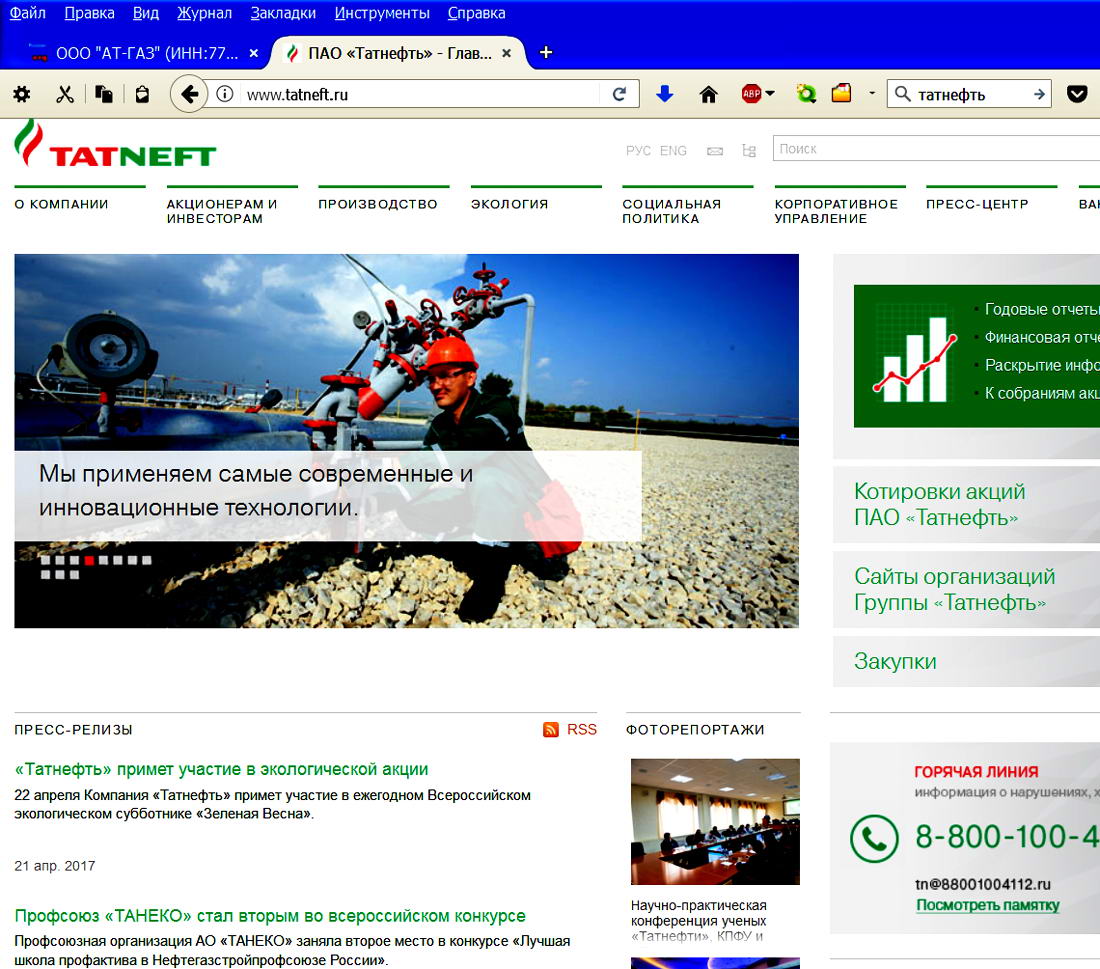This screenshot has height=969, width=1100.
Task: Click the Adblock Plus ABP icon
Action: (x=751, y=93)
